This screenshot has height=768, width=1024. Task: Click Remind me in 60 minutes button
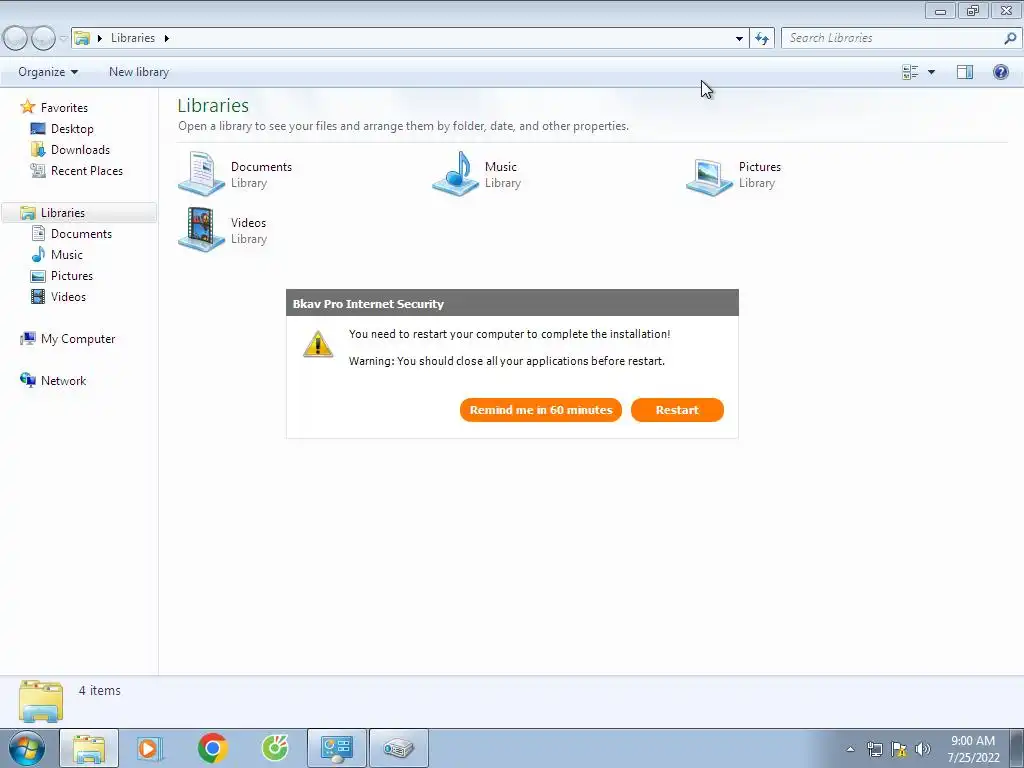pos(541,410)
